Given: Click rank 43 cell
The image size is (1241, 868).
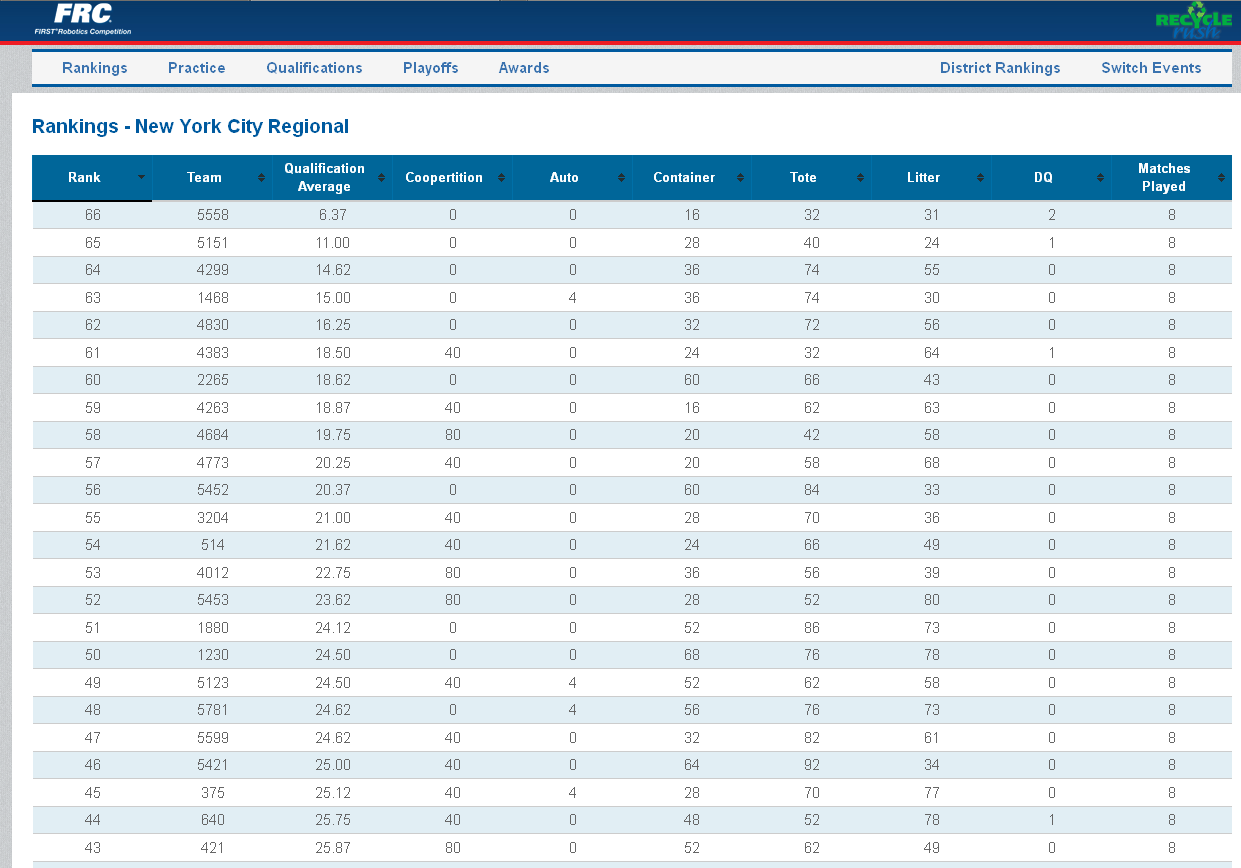Looking at the screenshot, I should coord(92,848).
